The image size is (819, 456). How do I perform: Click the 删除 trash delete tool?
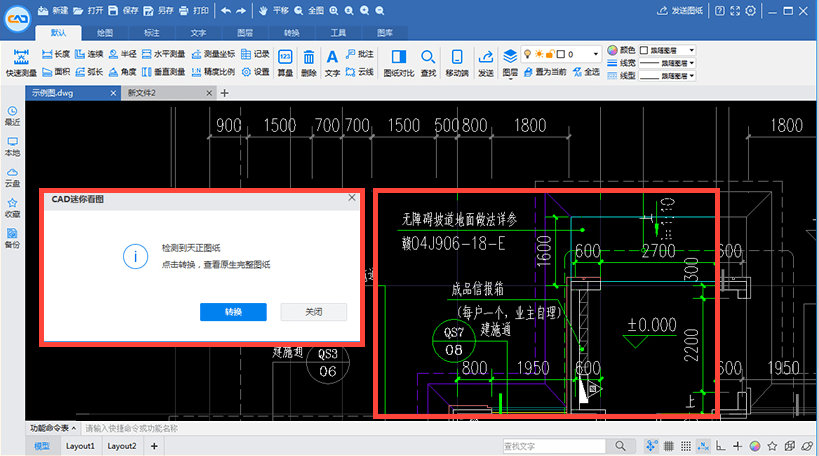point(309,63)
